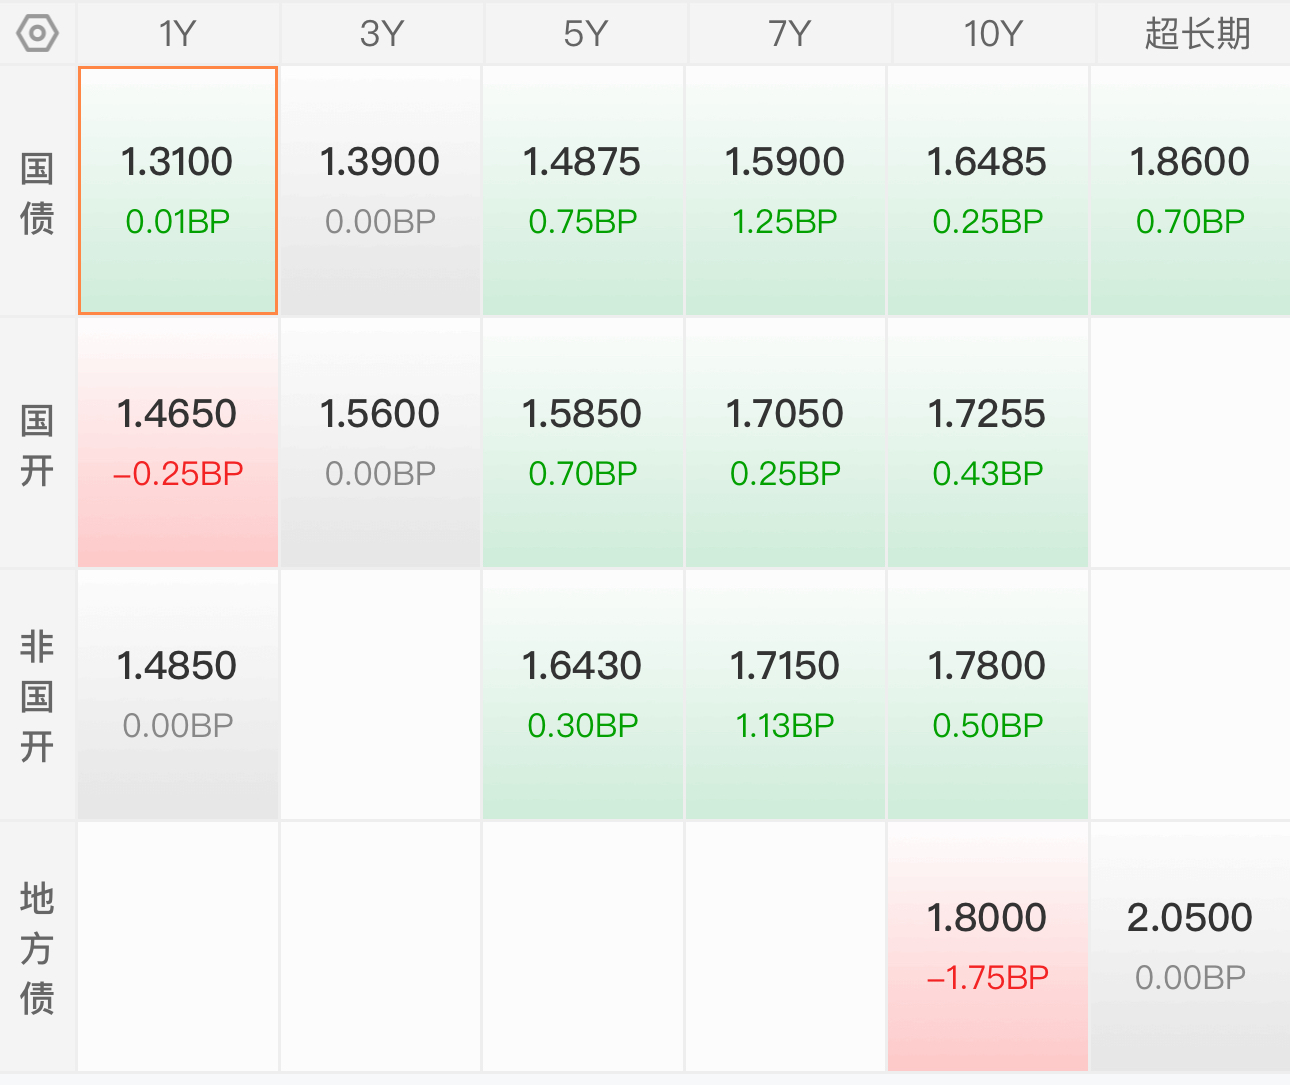The height and width of the screenshot is (1085, 1290).
Task: Open the 非国开 7Y cell 1.7150
Action: (785, 695)
